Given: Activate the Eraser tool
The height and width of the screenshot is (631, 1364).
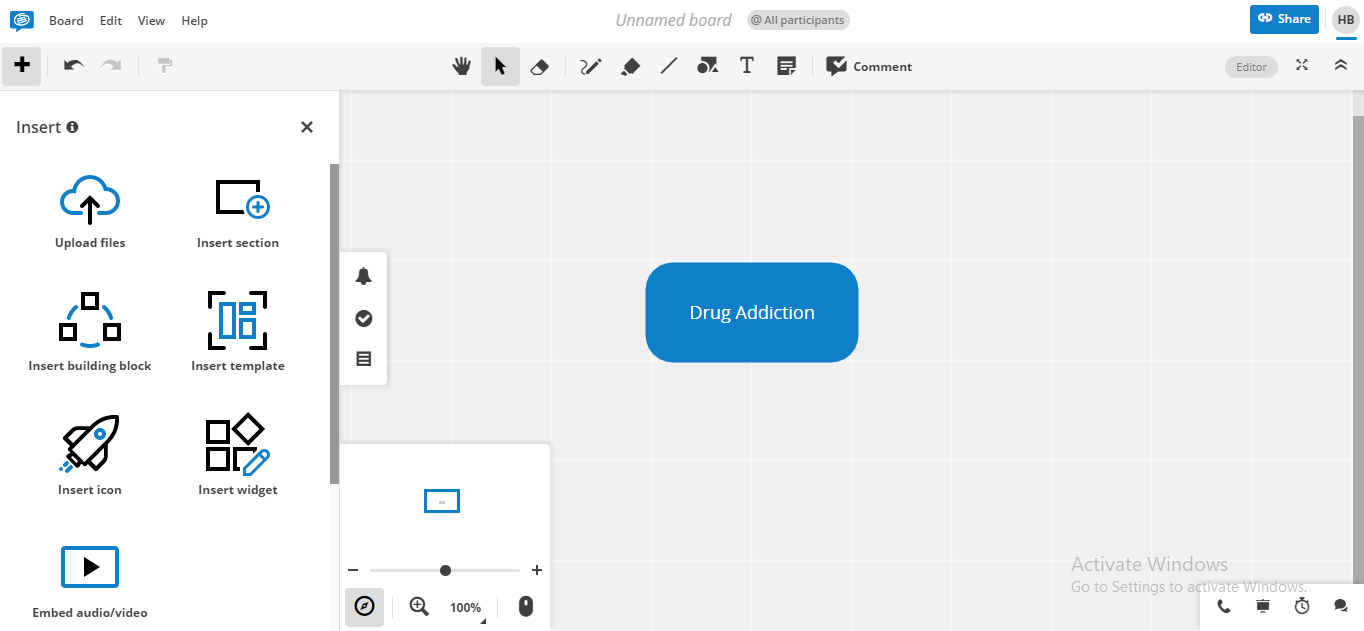Looking at the screenshot, I should [x=540, y=66].
